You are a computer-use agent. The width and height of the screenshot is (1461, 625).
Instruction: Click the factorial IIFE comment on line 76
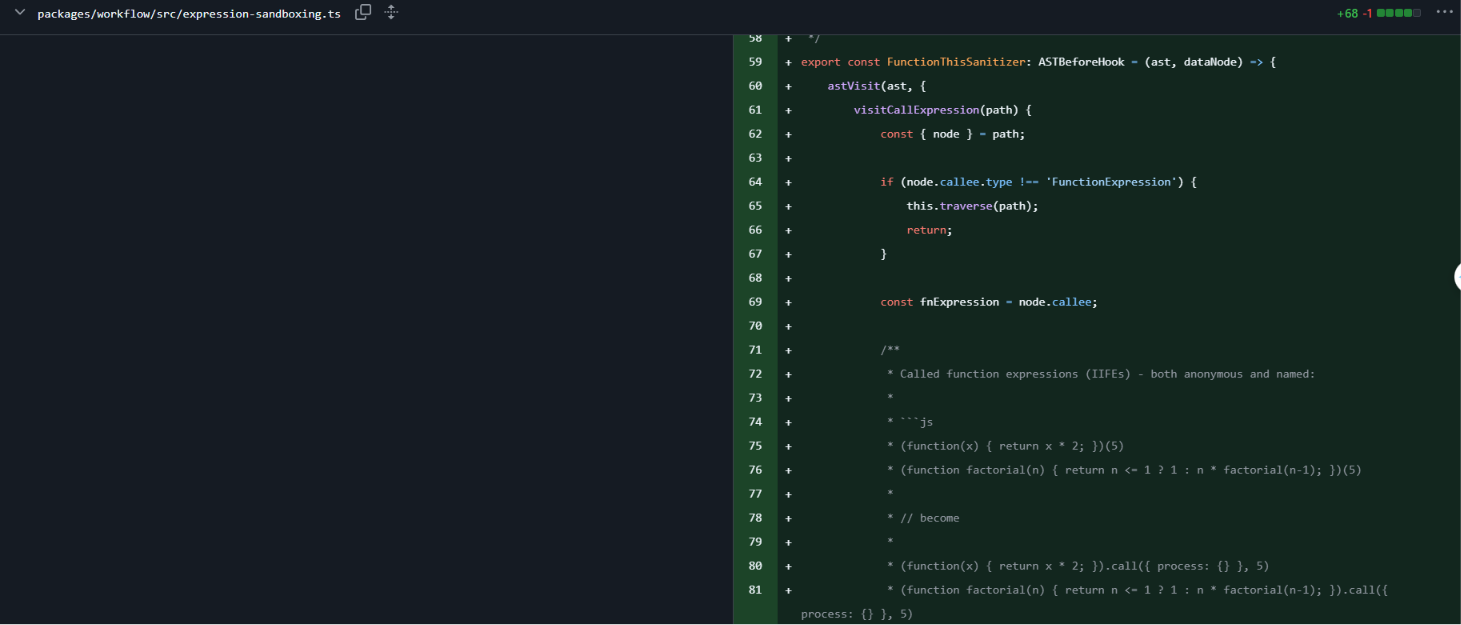[x=1124, y=470]
